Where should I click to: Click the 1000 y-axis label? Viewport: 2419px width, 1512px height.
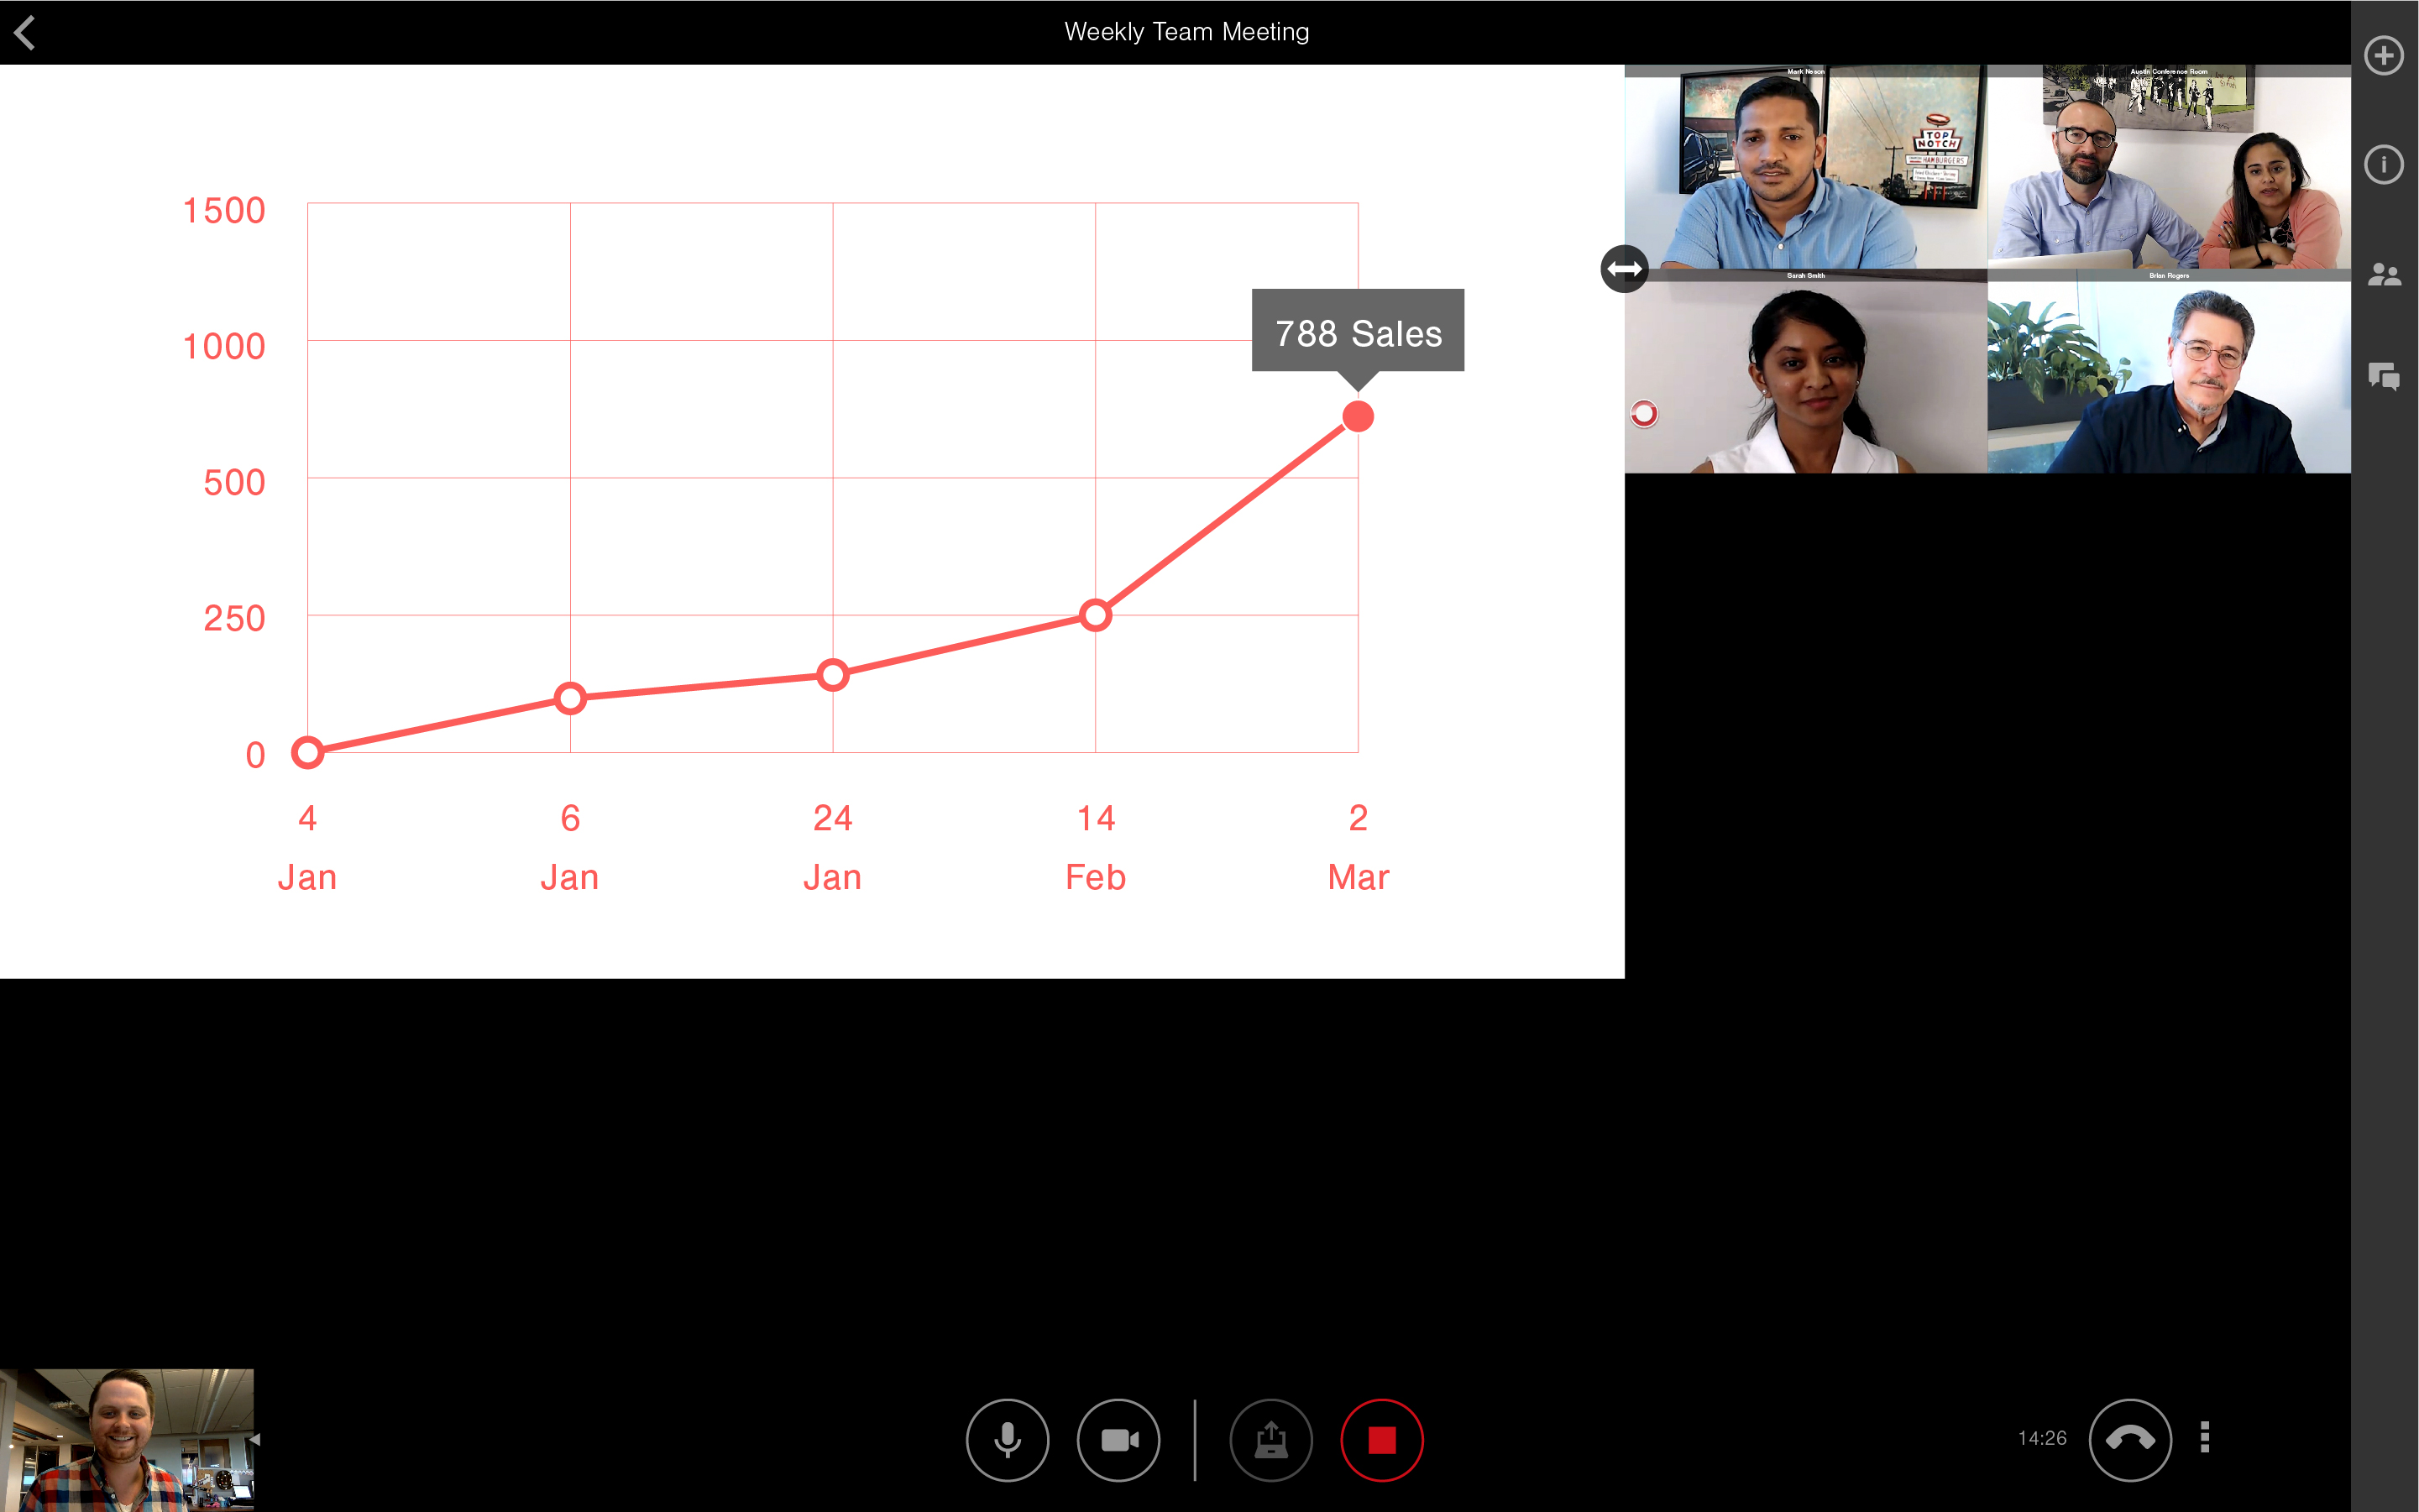click(223, 346)
